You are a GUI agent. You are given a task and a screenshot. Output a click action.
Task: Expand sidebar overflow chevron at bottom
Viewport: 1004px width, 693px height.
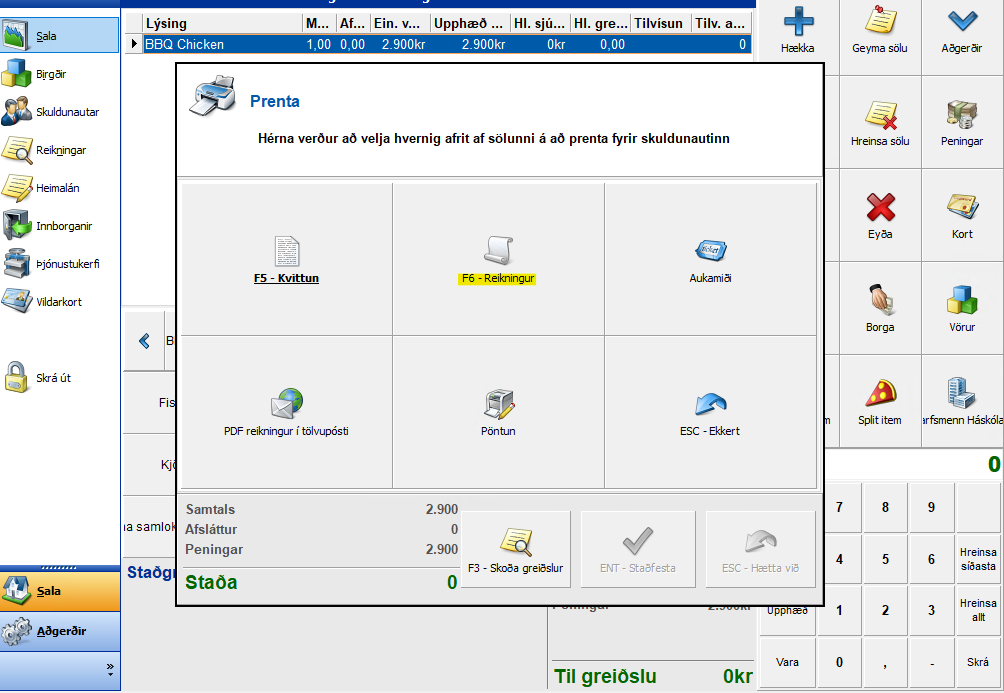[110, 668]
